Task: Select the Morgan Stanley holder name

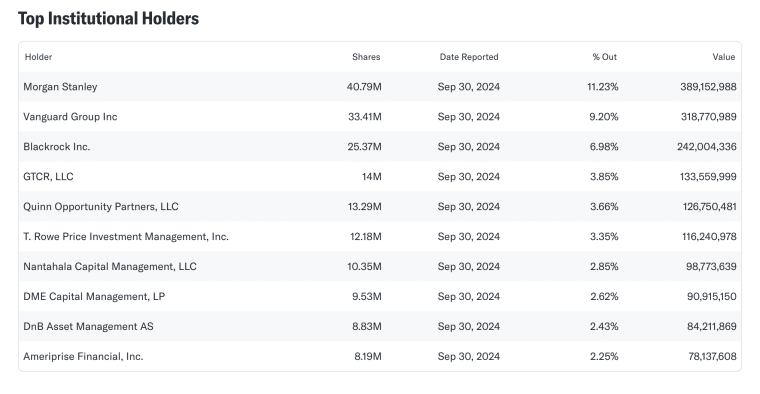Action: click(60, 87)
